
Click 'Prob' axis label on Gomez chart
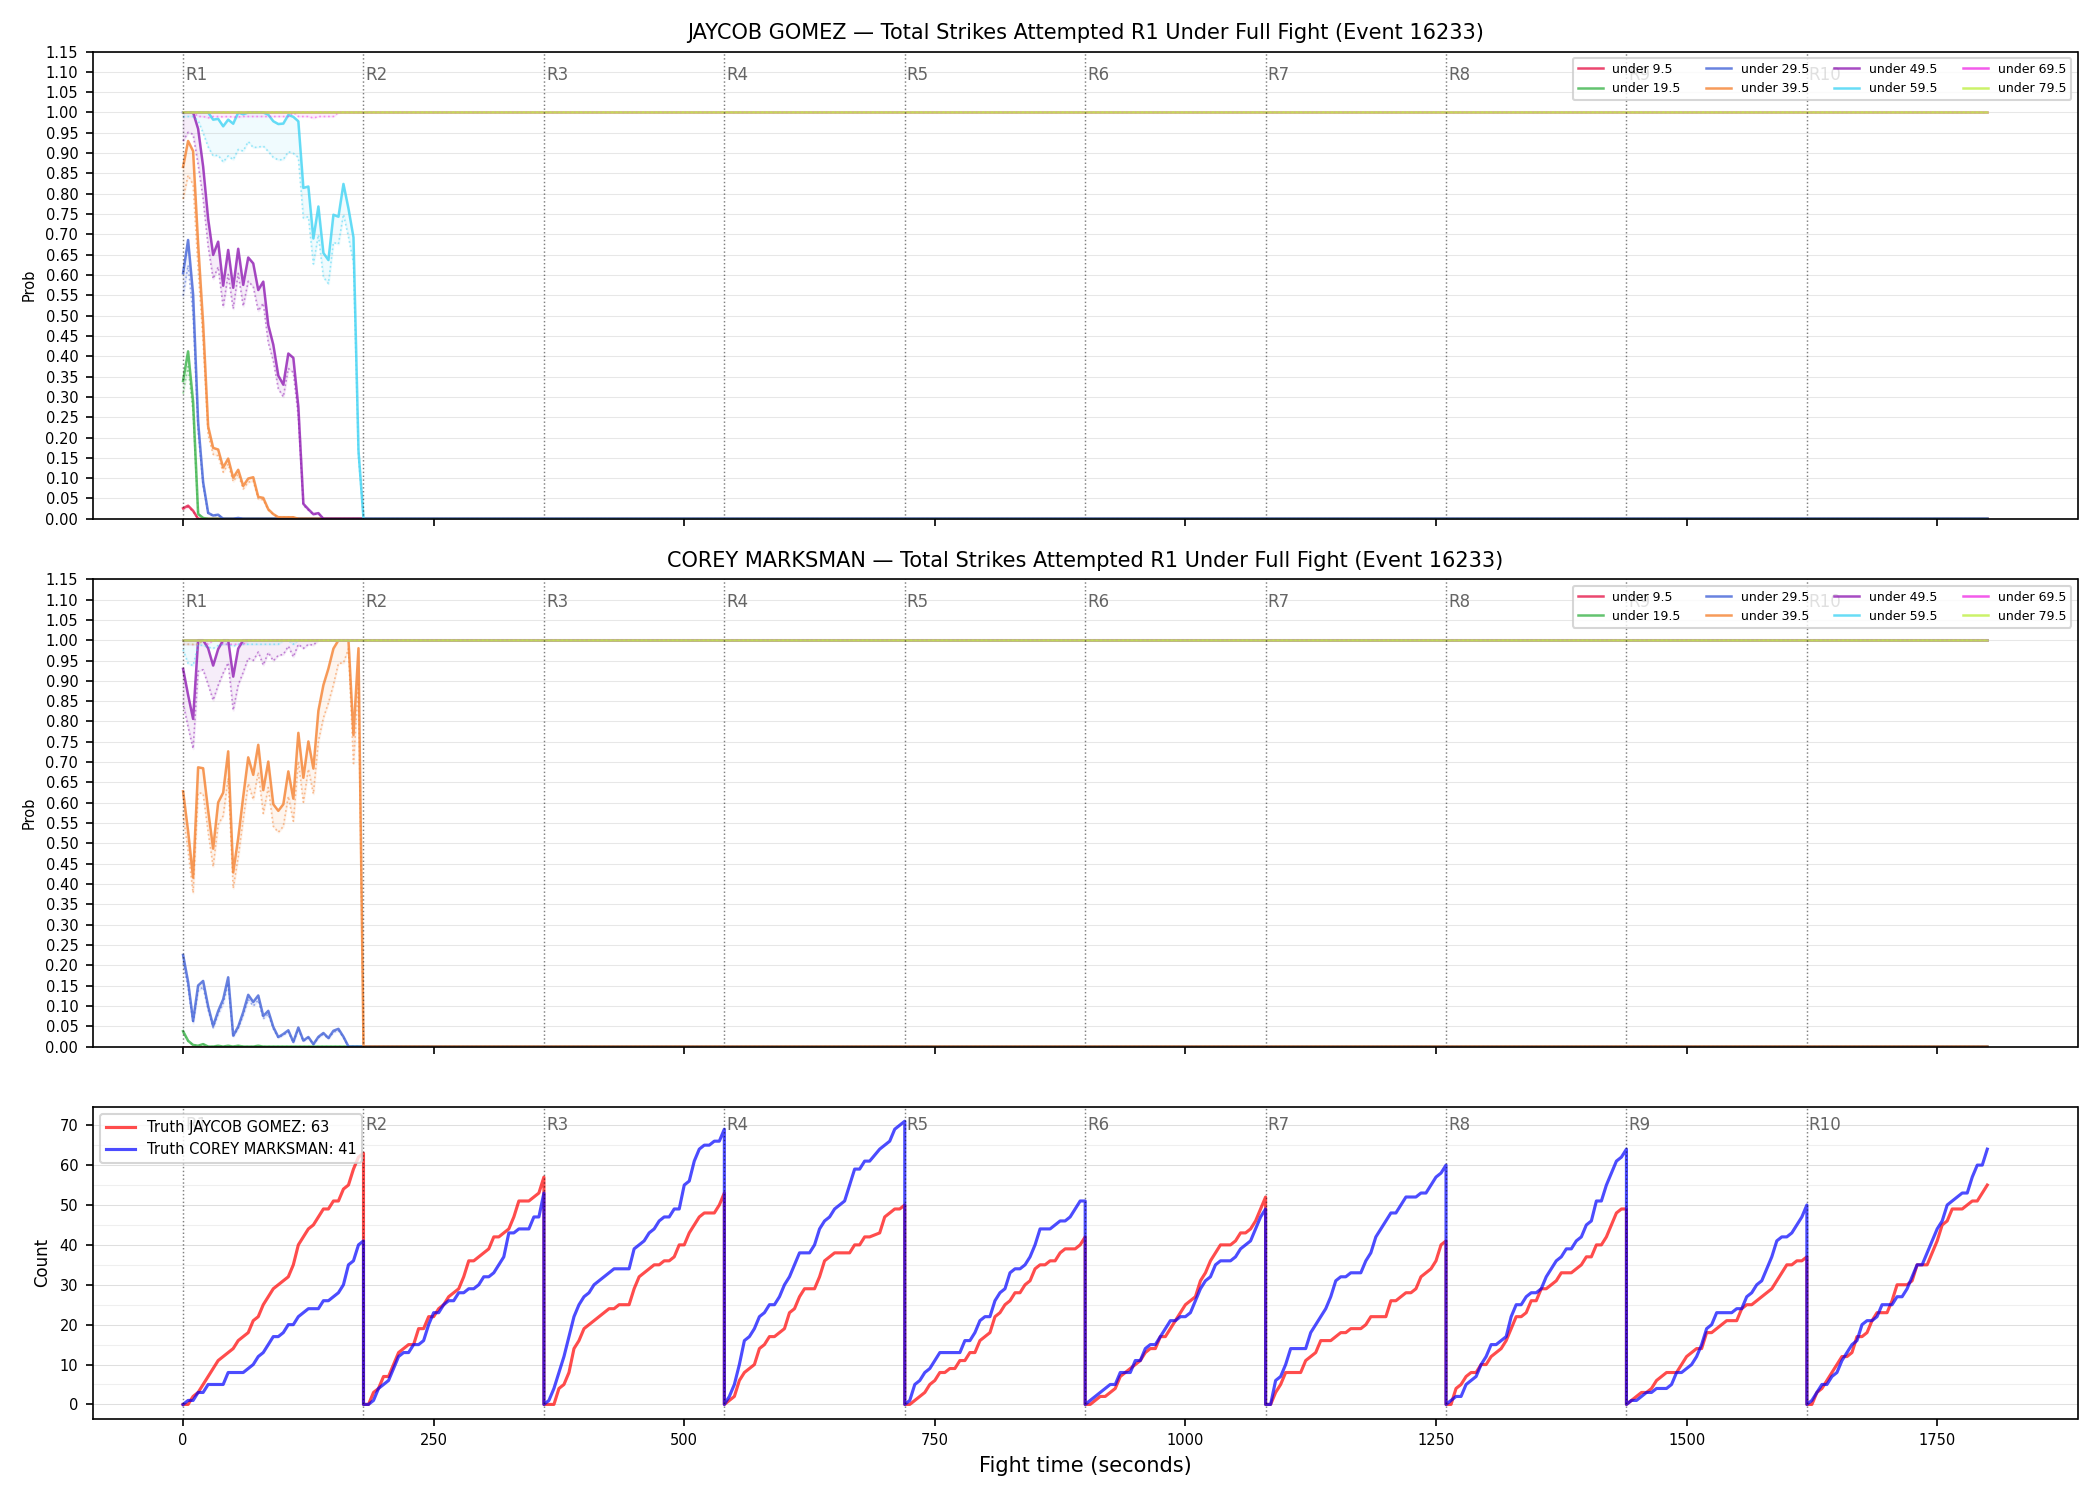click(x=29, y=286)
